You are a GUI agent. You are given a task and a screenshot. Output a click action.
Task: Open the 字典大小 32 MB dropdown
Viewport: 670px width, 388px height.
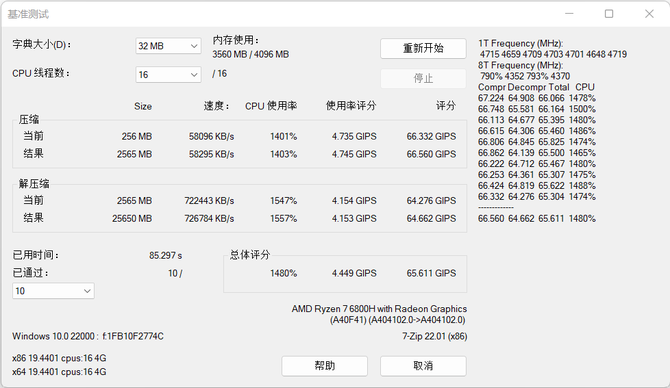coord(168,46)
